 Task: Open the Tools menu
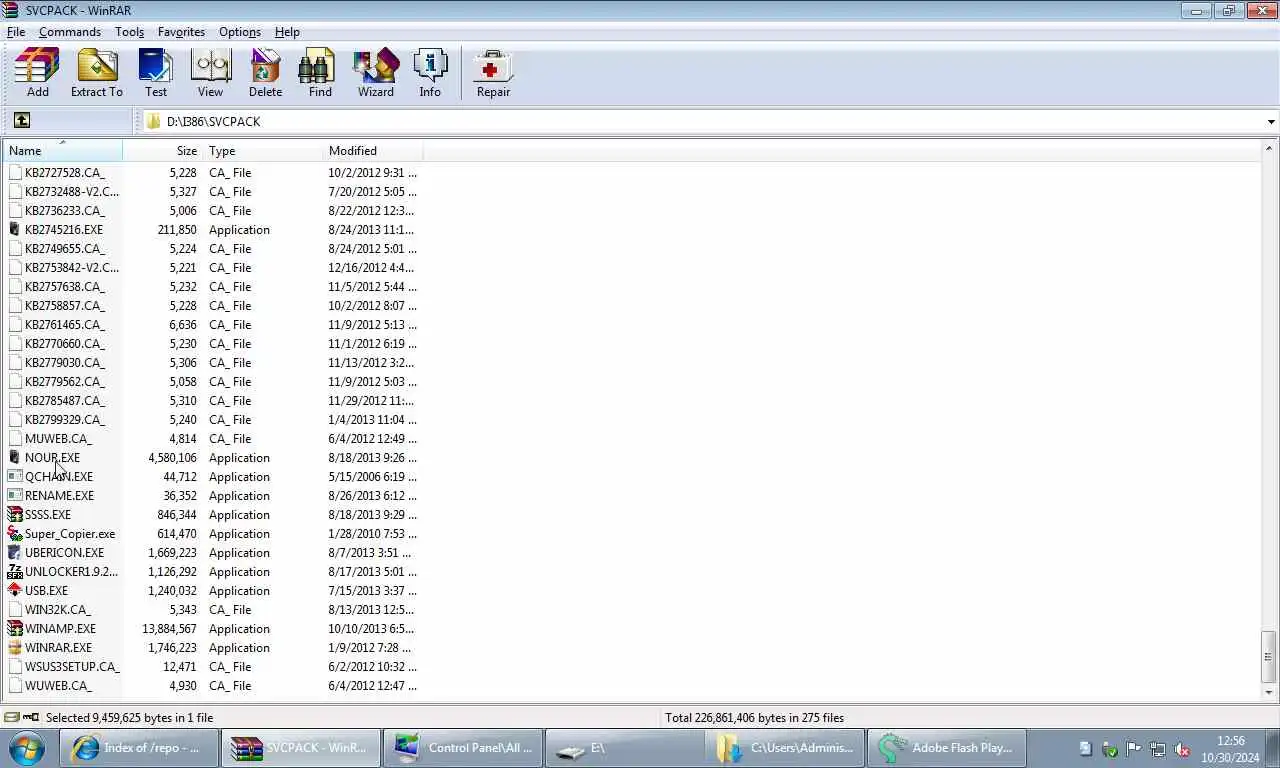[129, 32]
